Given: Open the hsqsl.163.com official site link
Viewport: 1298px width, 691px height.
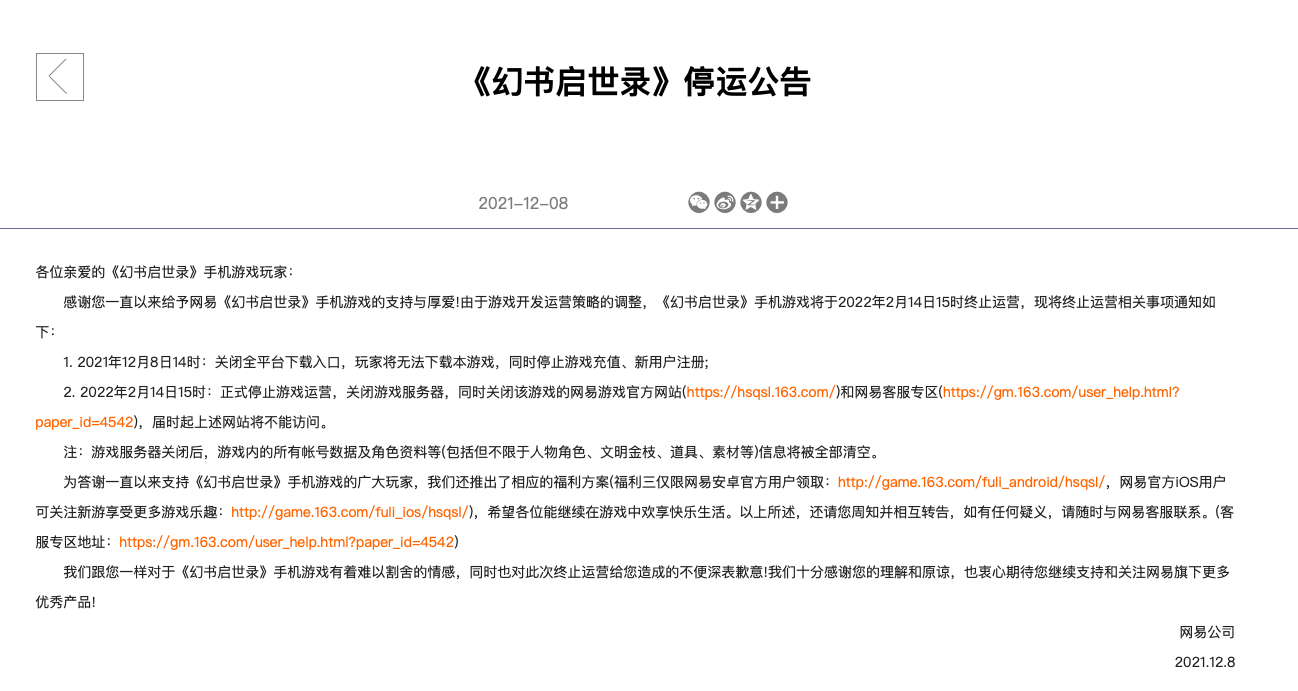Looking at the screenshot, I should (761, 392).
